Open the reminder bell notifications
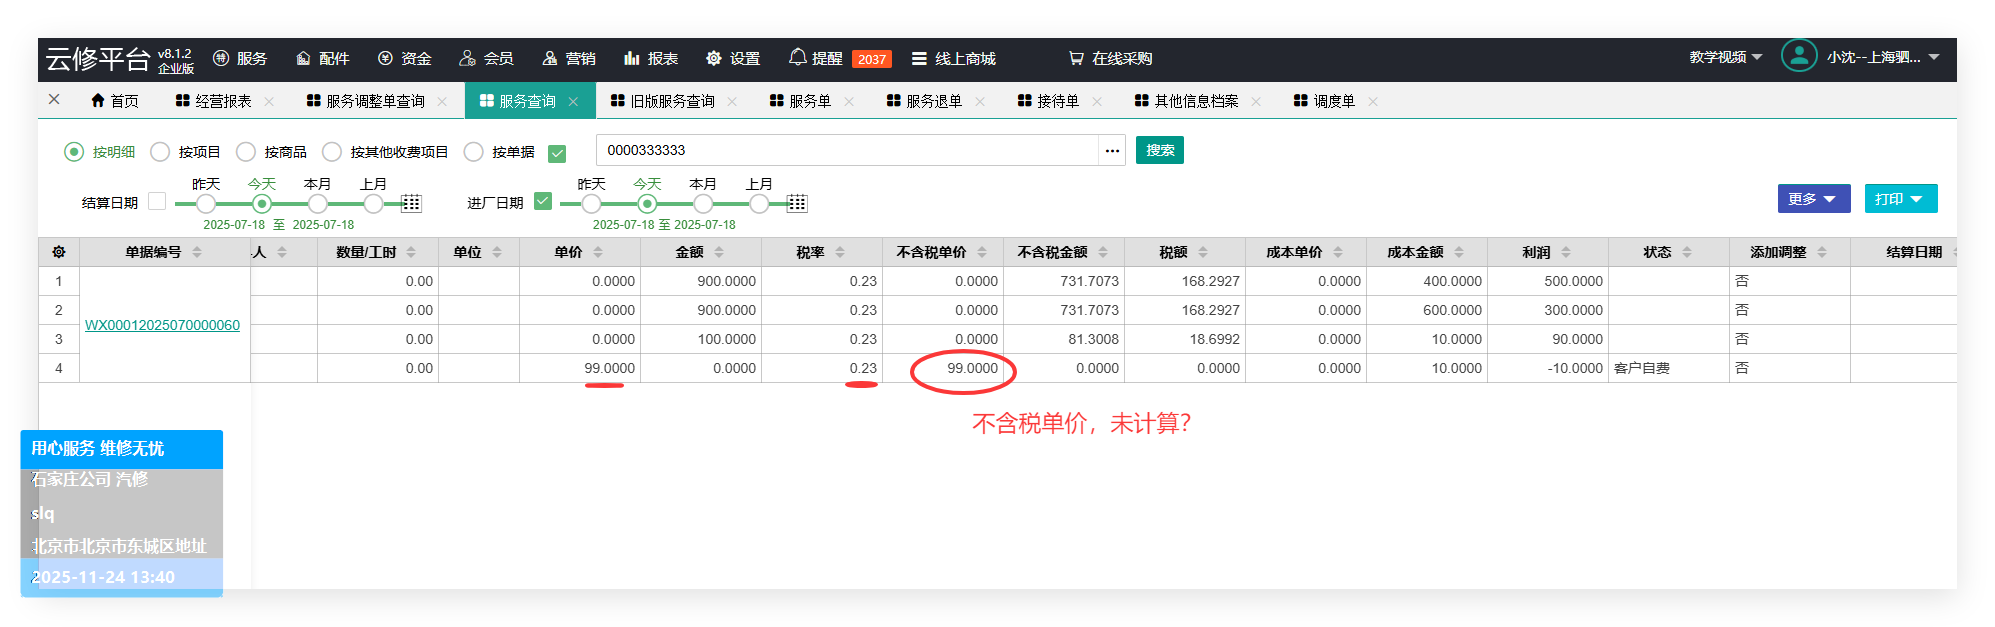 [x=797, y=58]
